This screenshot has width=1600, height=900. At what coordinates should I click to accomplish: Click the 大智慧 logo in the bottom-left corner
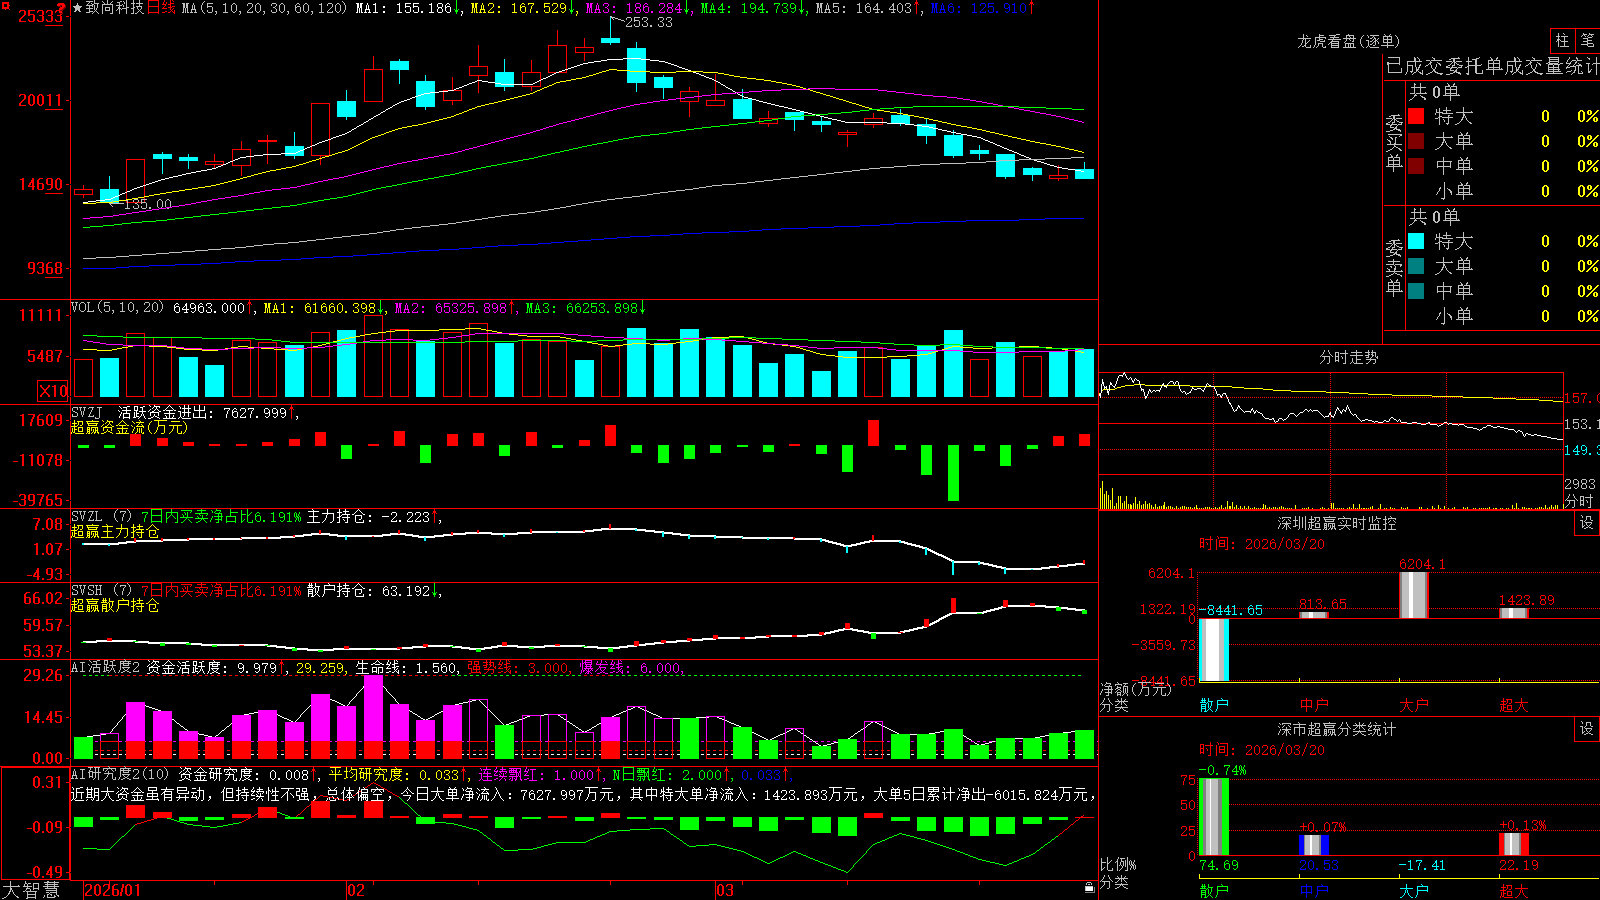click(31, 890)
